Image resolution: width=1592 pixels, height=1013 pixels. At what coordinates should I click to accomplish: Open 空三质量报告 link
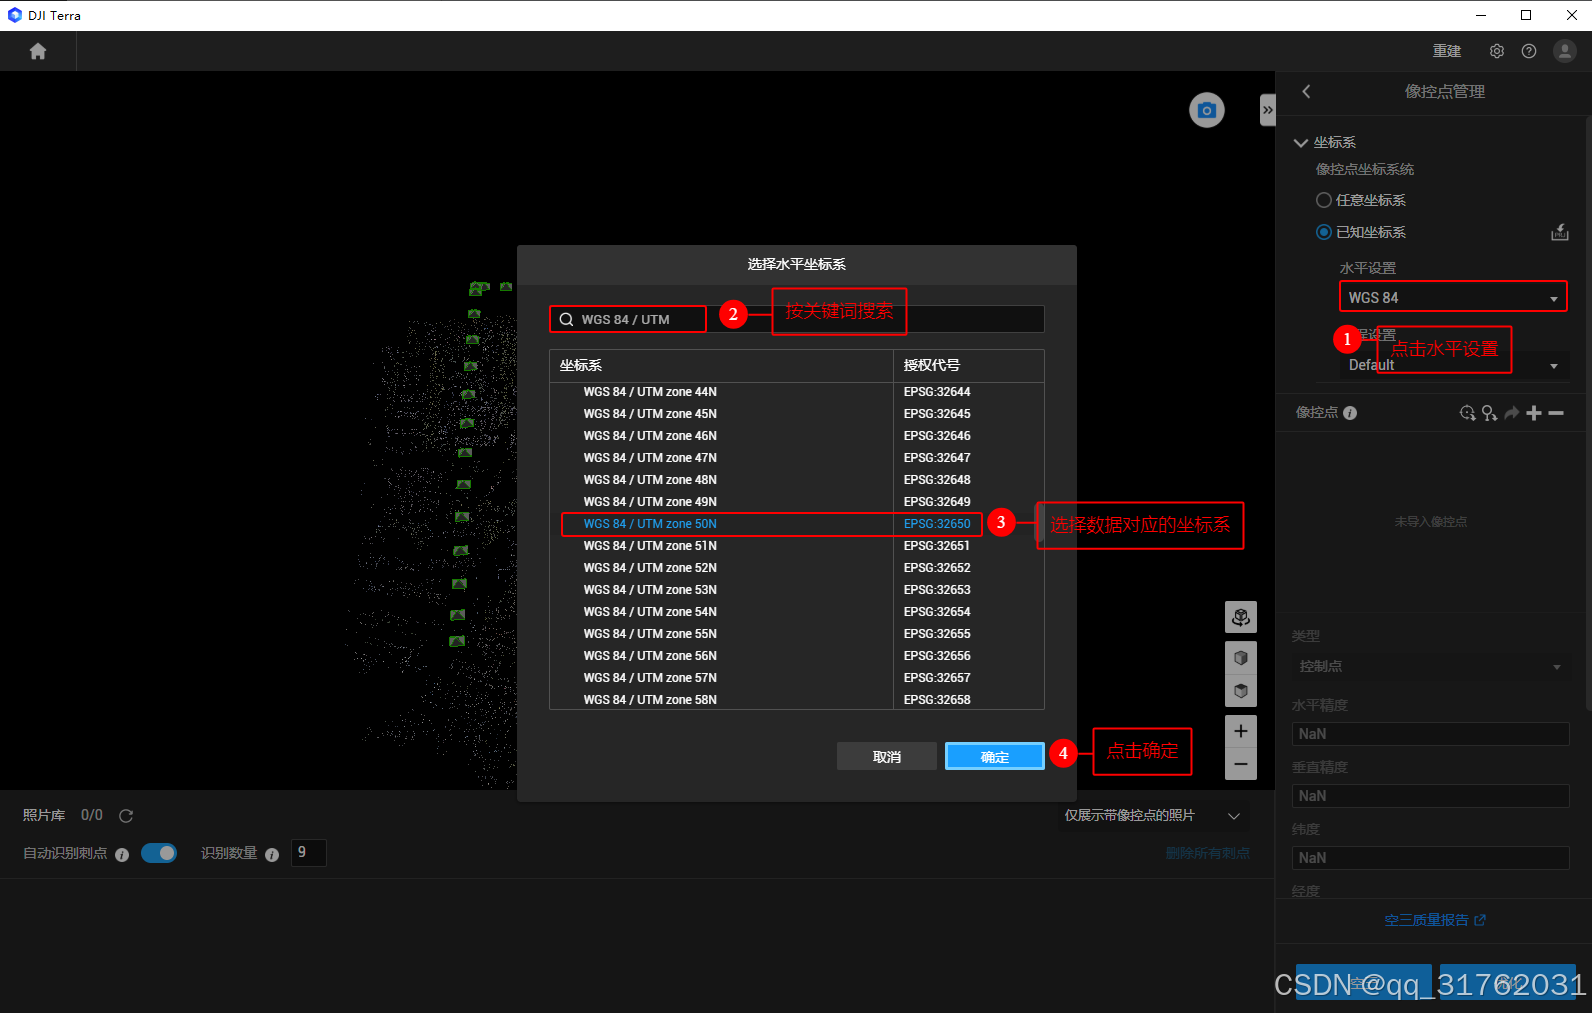(x=1427, y=920)
